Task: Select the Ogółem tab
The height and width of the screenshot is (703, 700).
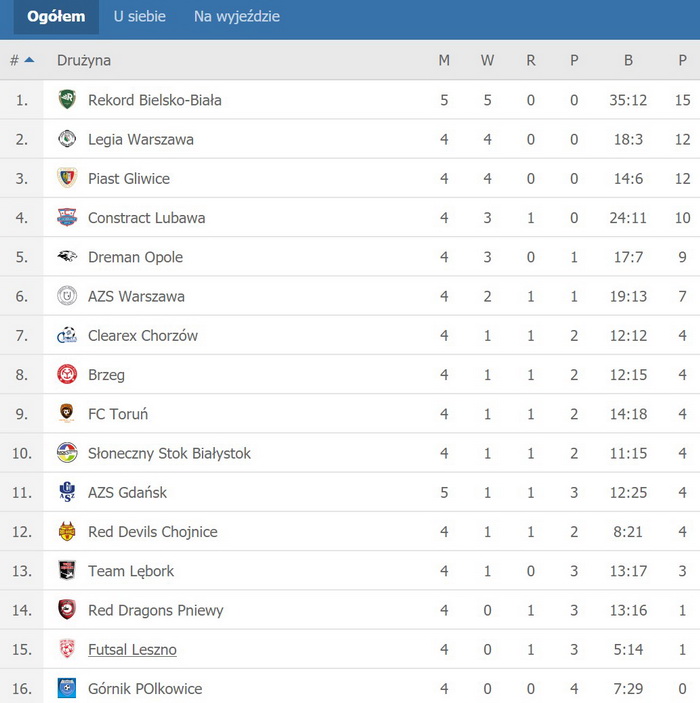Action: coord(56,17)
